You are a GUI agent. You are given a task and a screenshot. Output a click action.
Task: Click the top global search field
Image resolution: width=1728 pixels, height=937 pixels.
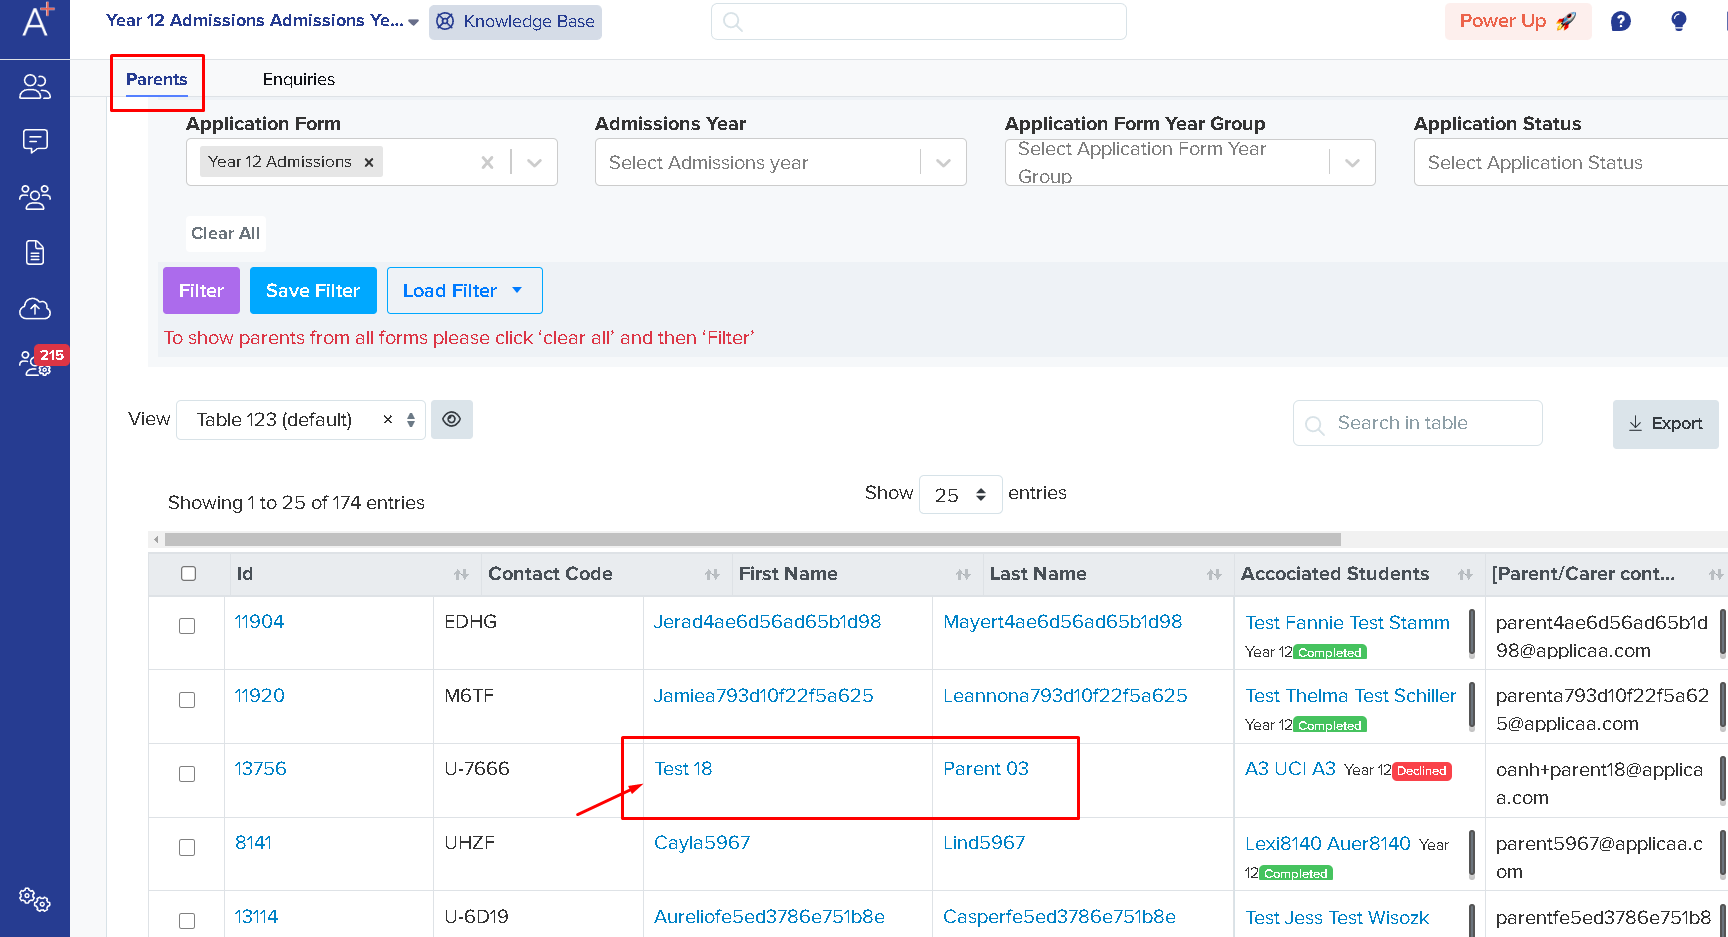918,22
